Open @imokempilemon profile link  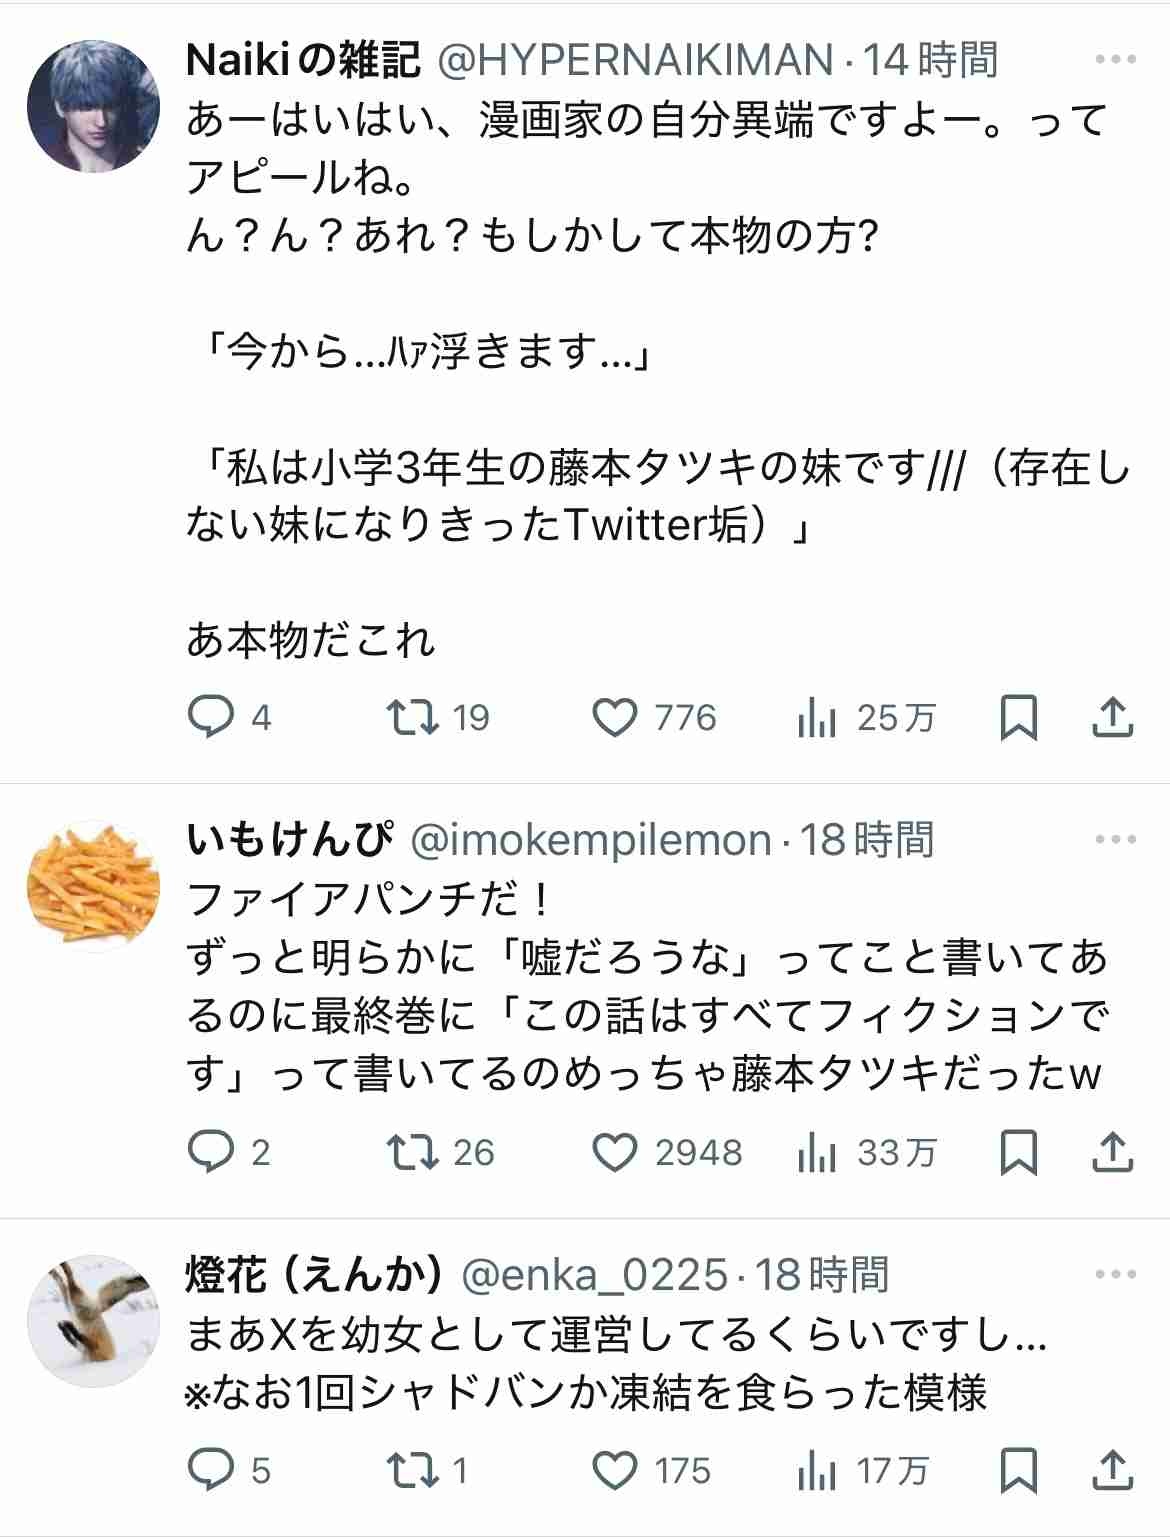click(591, 840)
